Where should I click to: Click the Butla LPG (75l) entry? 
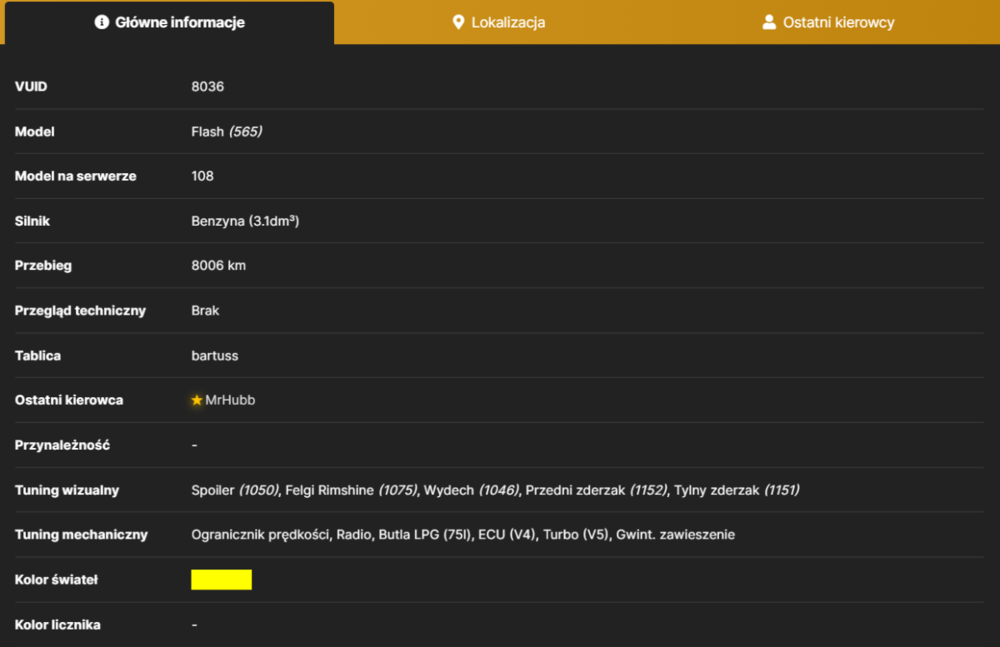point(425,535)
